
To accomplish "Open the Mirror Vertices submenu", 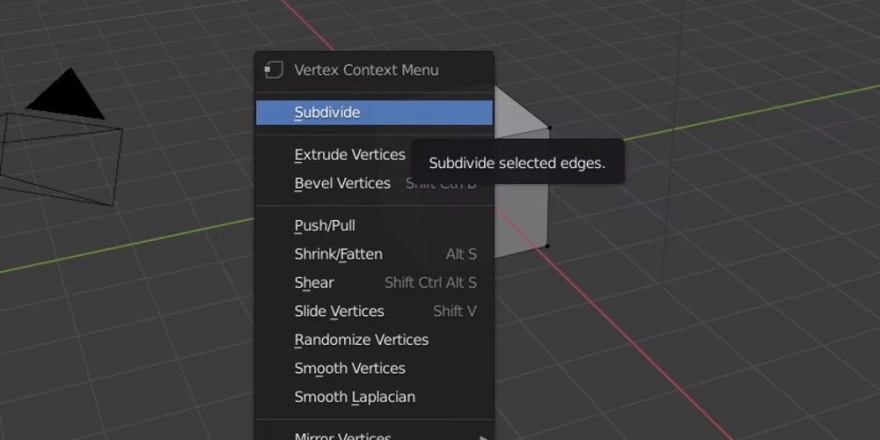I will pyautogui.click(x=374, y=435).
